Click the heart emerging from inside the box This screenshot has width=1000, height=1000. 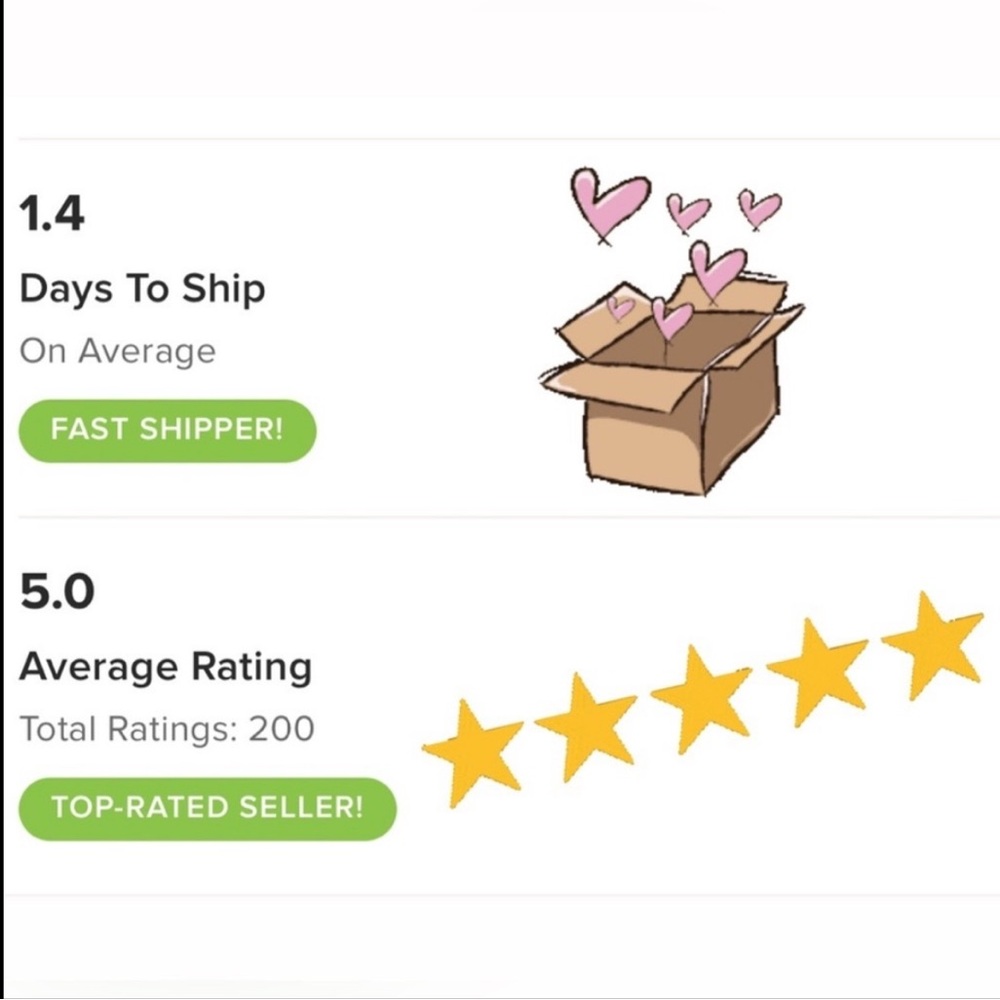671,318
